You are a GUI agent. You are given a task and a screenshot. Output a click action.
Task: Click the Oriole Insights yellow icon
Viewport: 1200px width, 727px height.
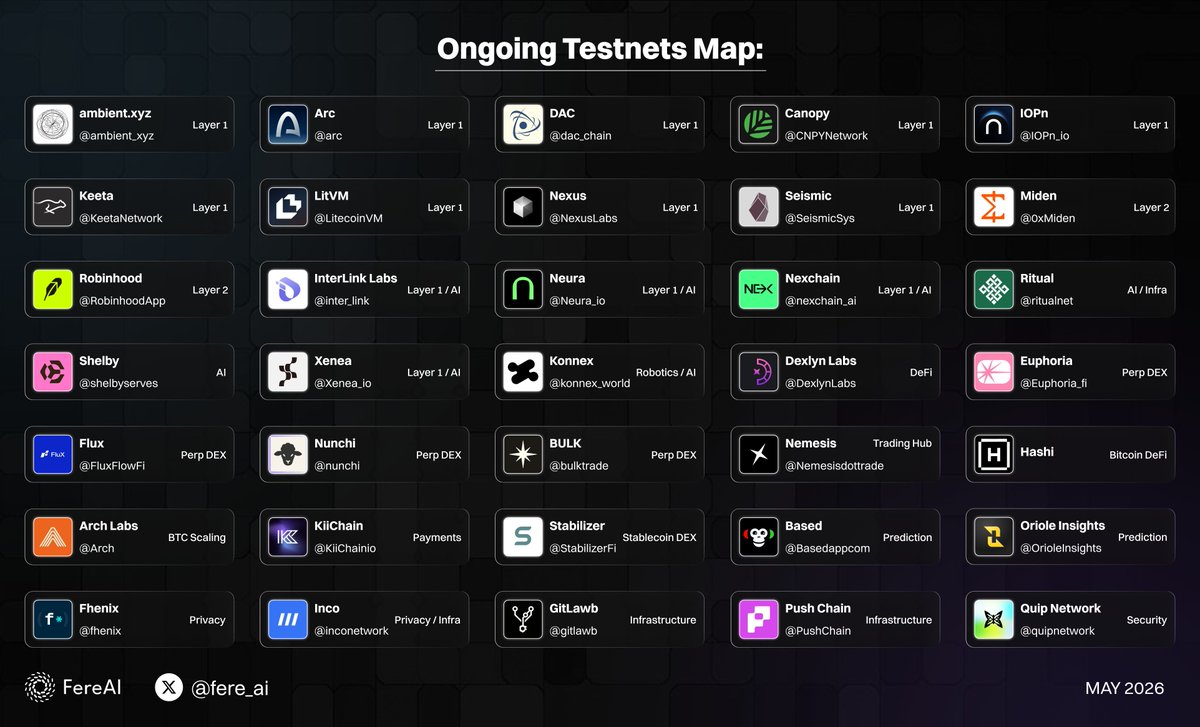(993, 537)
